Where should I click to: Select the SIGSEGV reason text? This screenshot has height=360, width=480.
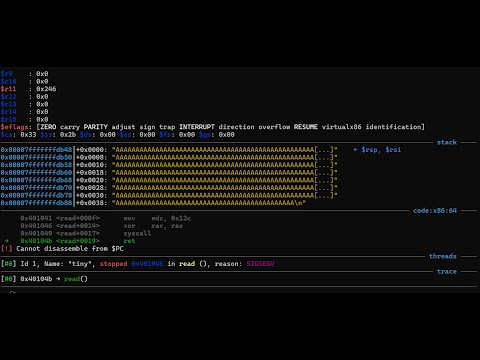click(260, 264)
